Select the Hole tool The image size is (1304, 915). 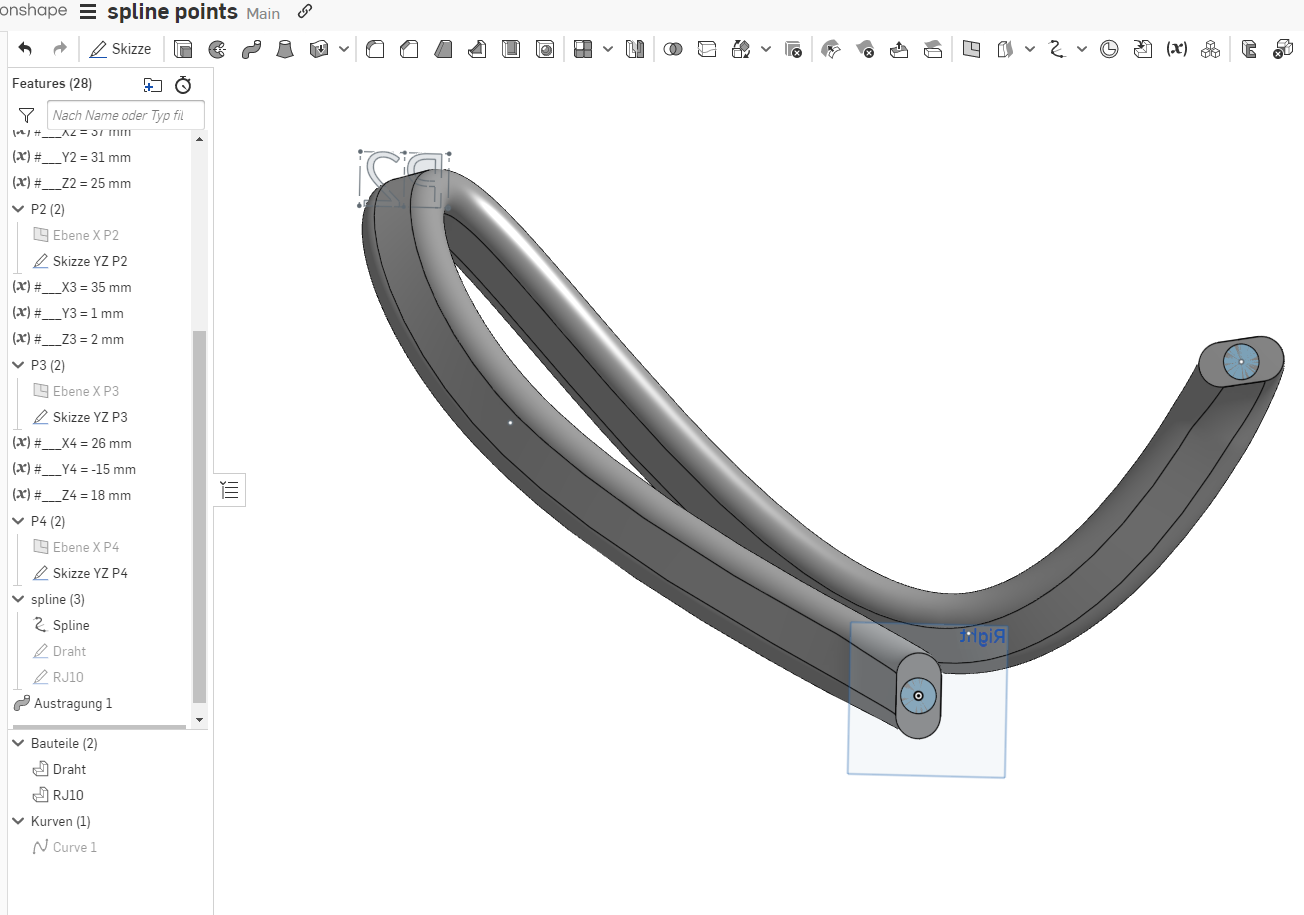click(545, 49)
